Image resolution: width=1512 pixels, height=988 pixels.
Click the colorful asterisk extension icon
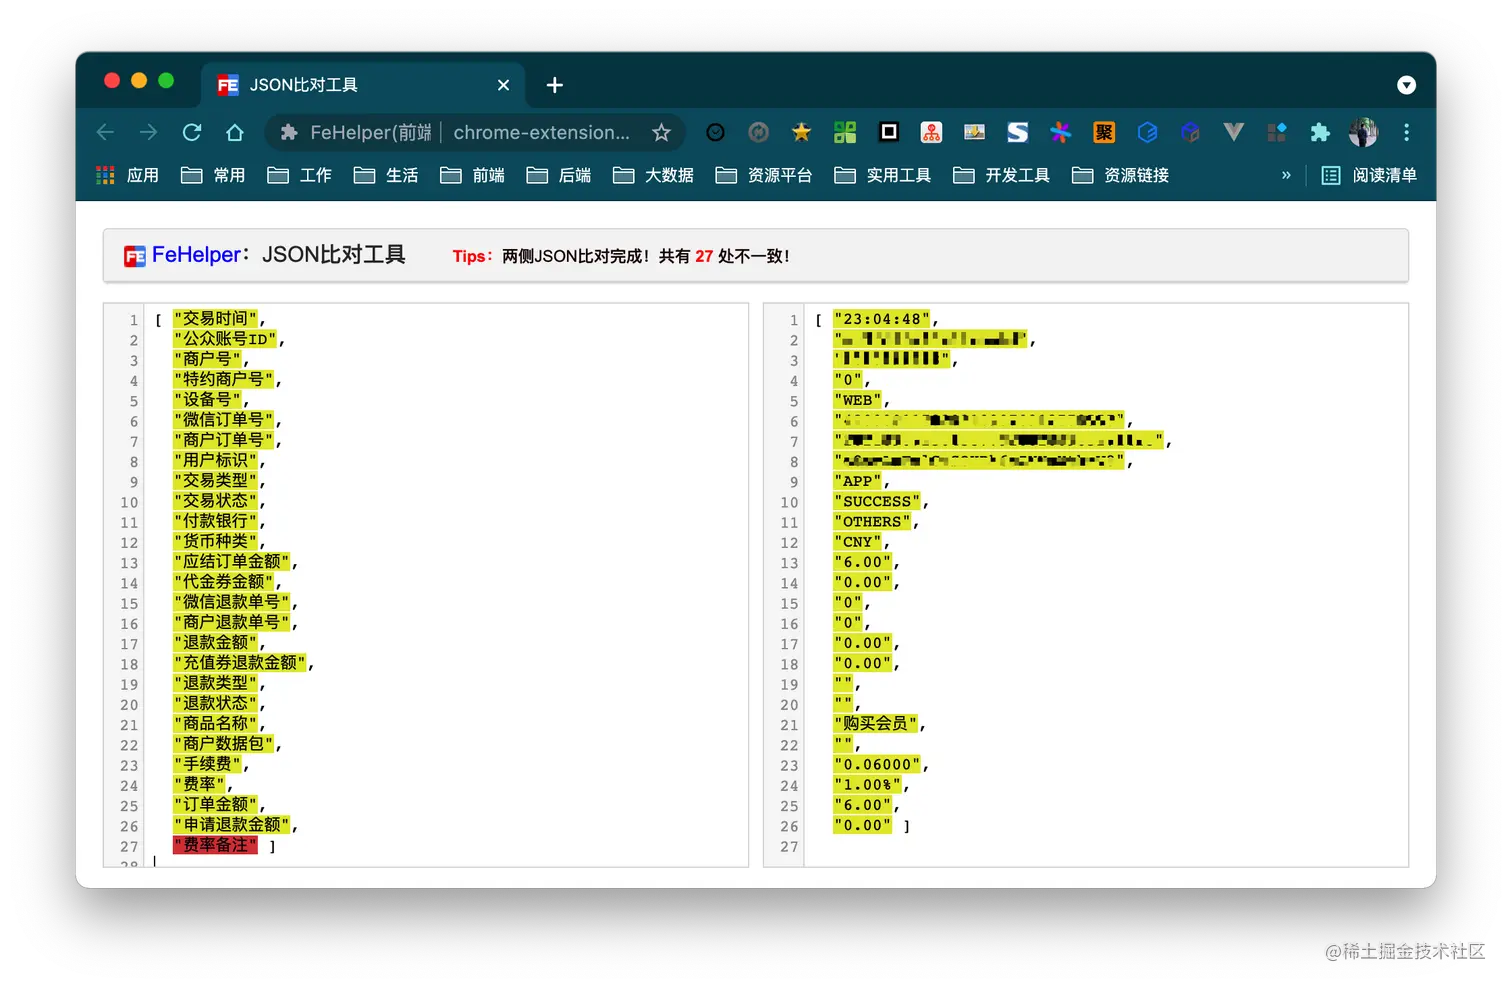coord(1061,132)
